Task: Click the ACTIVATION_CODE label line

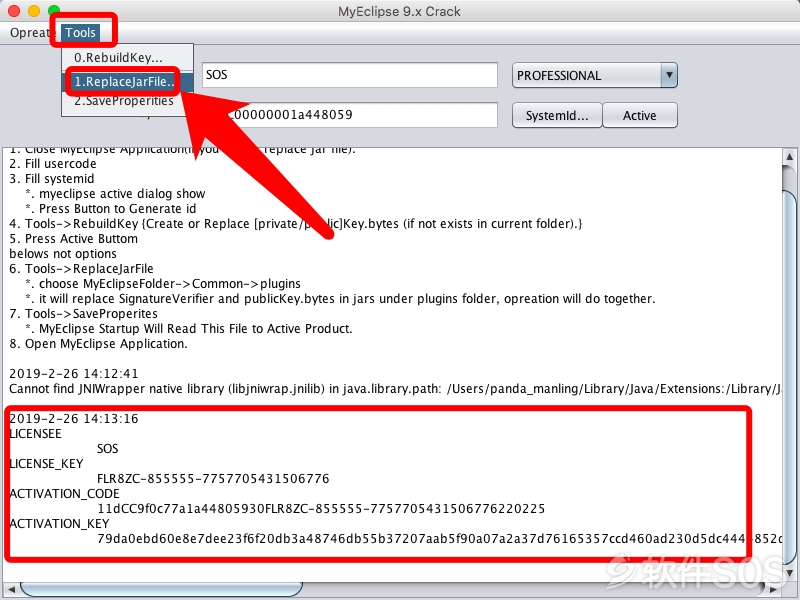Action: pos(65,494)
